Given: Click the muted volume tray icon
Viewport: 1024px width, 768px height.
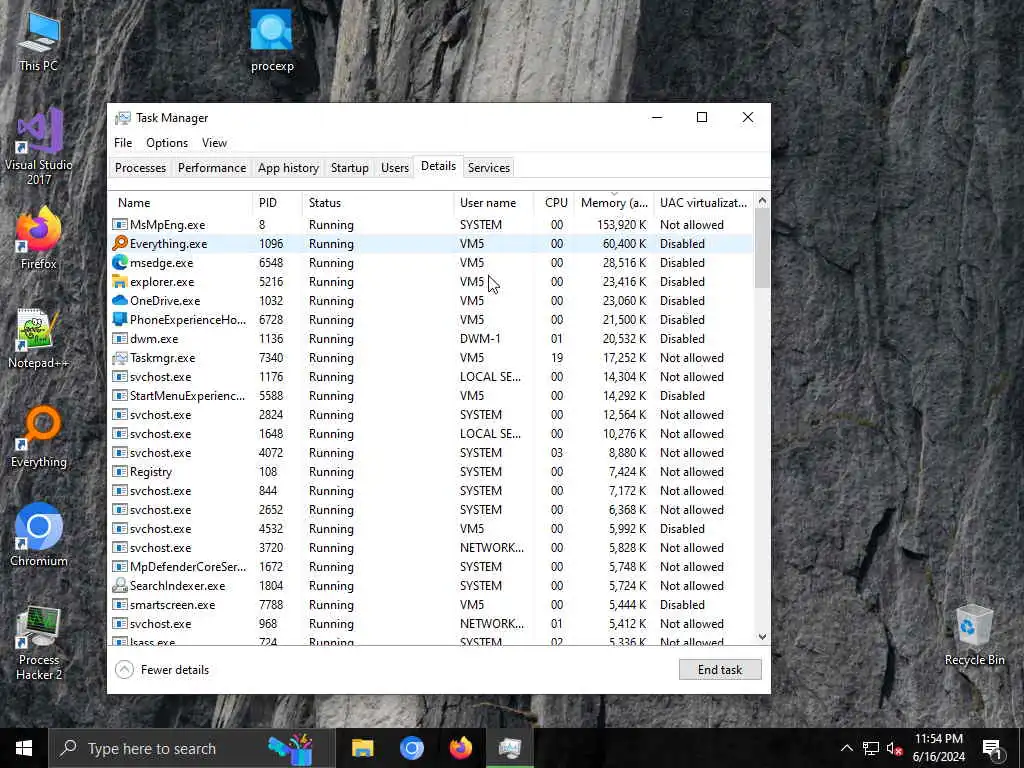Looking at the screenshot, I should (895, 748).
